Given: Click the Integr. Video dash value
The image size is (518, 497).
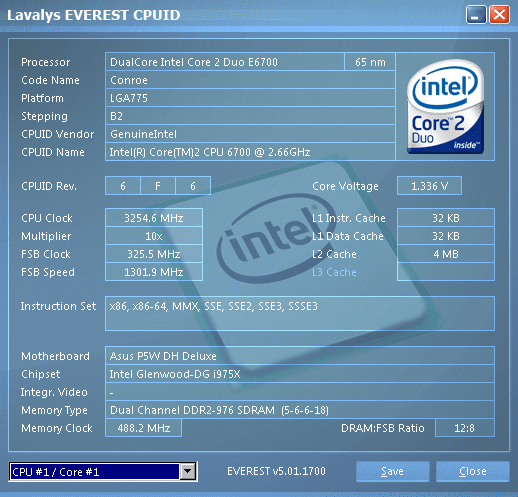Looking at the screenshot, I should (300, 392).
